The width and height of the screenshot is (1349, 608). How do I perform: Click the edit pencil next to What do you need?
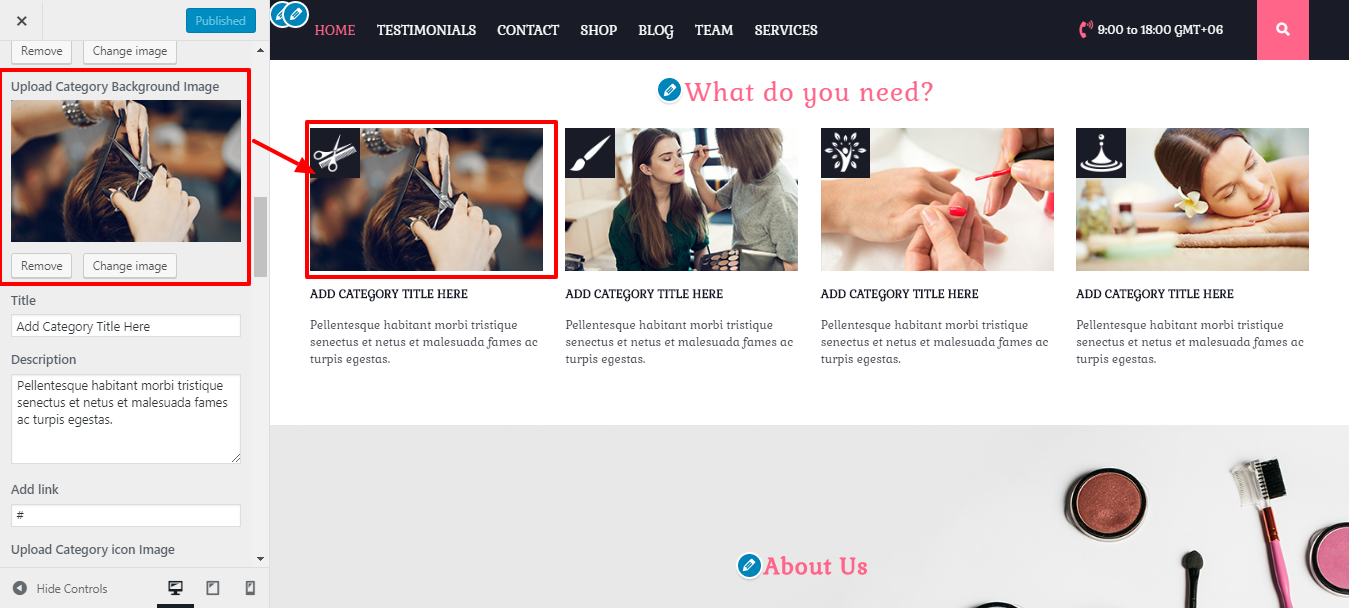[669, 90]
